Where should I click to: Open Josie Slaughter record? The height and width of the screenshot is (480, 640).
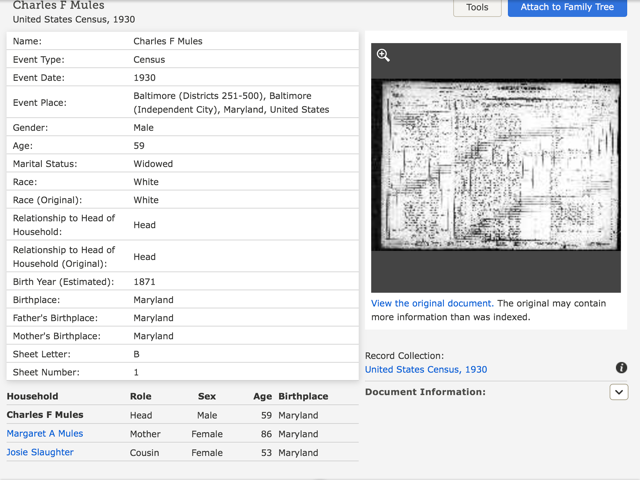click(x=40, y=452)
